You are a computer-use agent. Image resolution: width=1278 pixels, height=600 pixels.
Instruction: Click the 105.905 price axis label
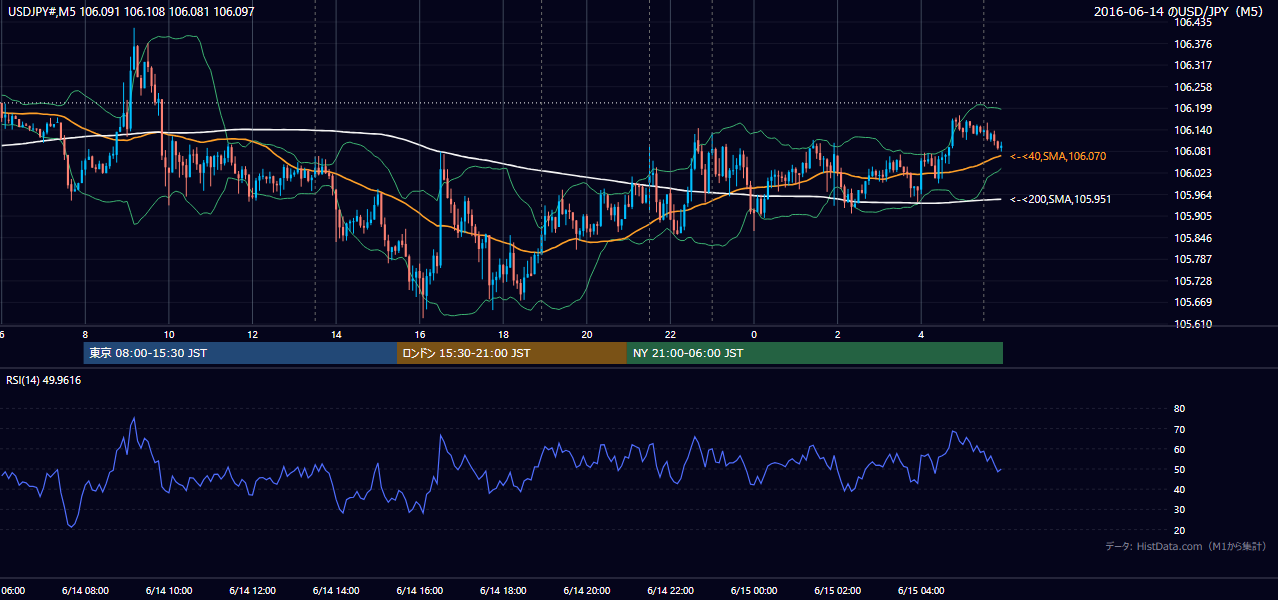coord(1194,216)
